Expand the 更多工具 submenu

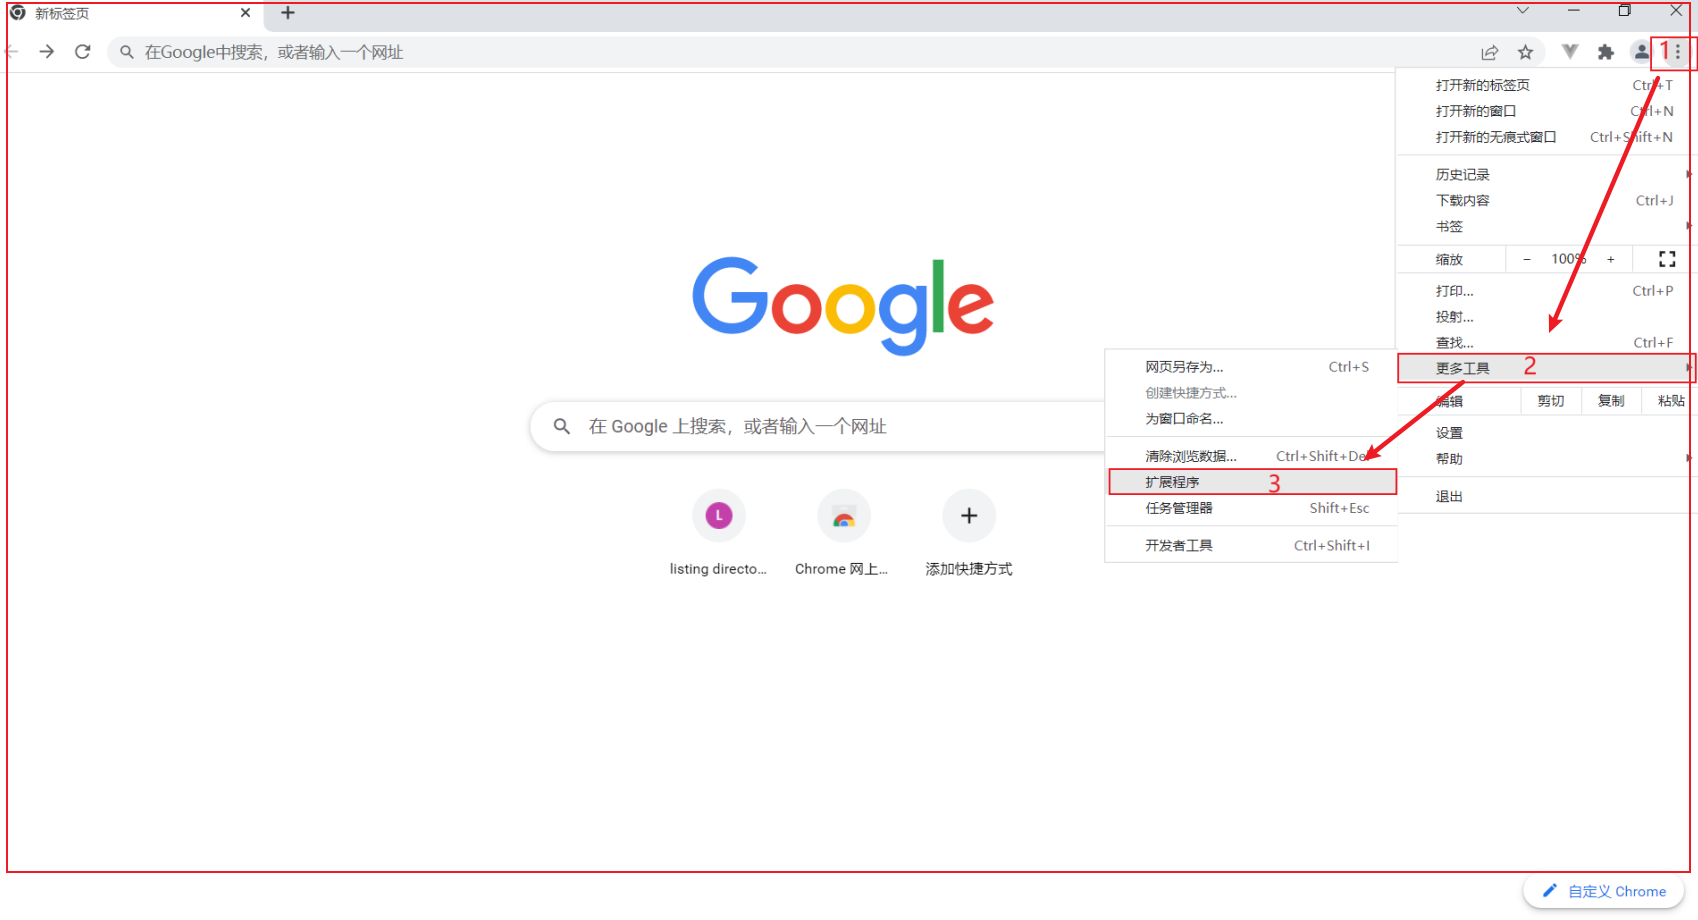click(x=1546, y=368)
